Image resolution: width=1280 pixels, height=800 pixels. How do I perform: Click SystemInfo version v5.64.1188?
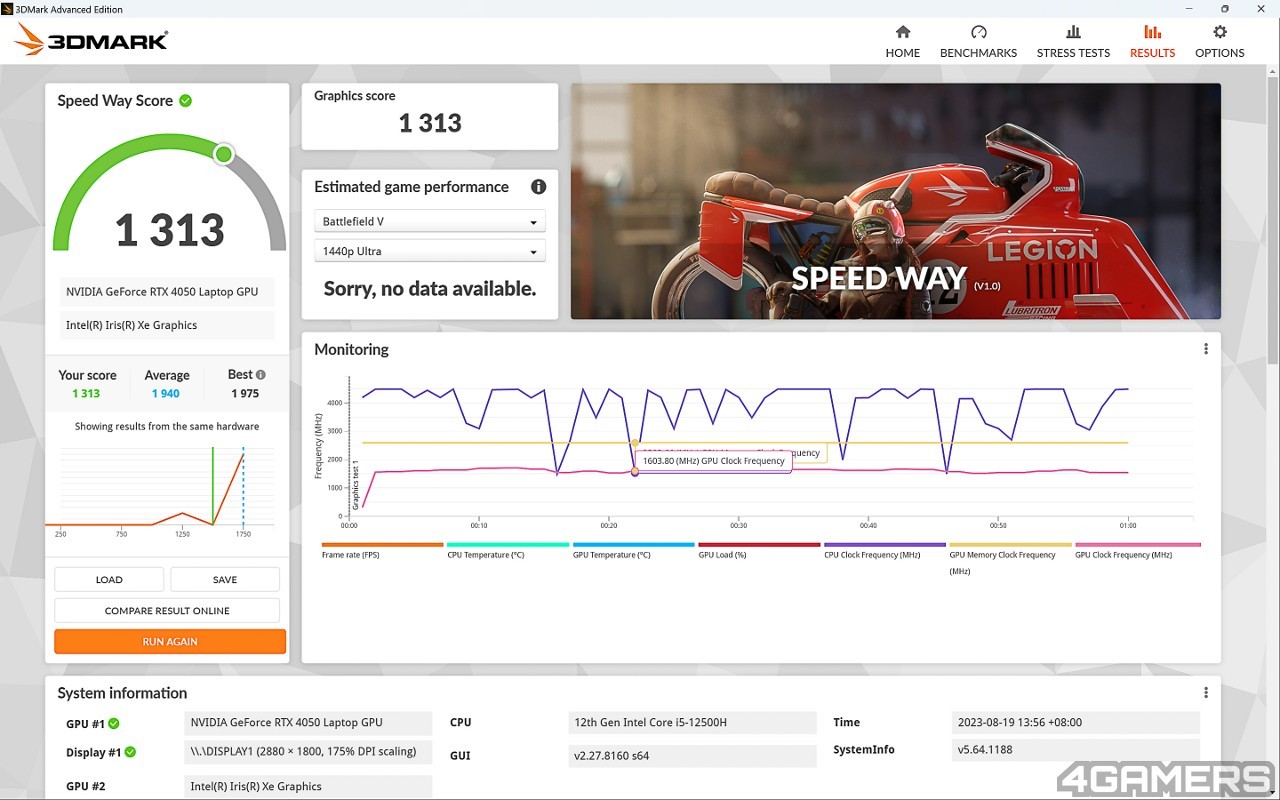(1075, 750)
